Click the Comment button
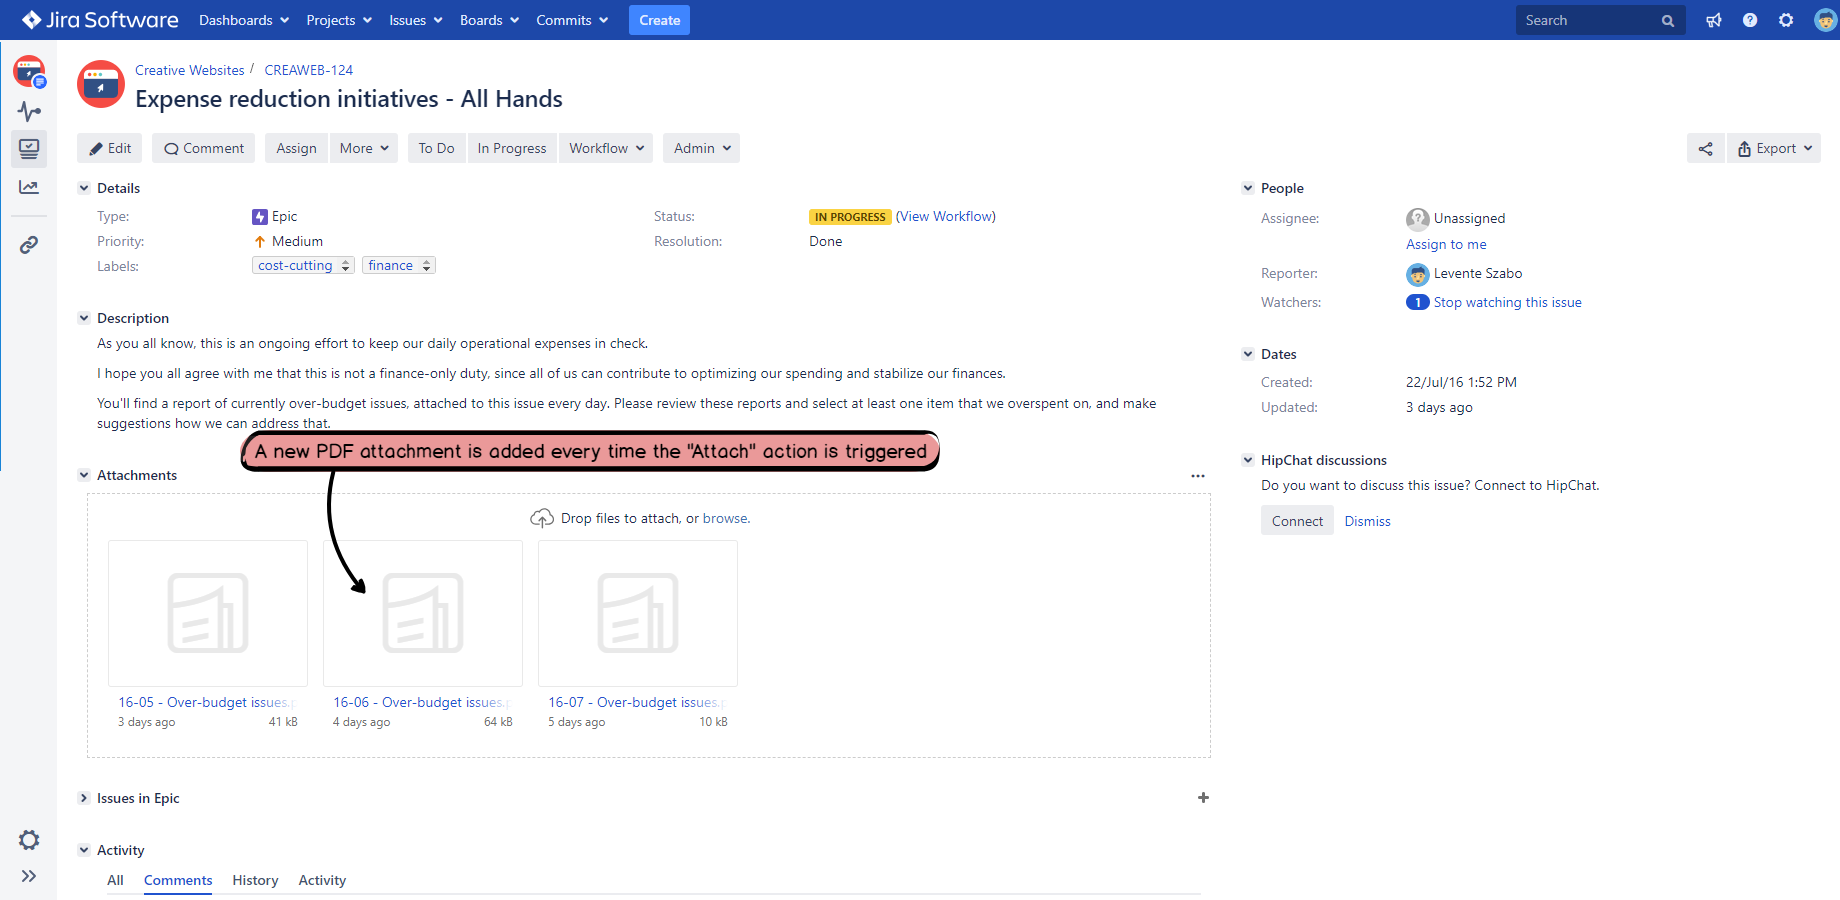Image resolution: width=1840 pixels, height=900 pixels. [204, 149]
